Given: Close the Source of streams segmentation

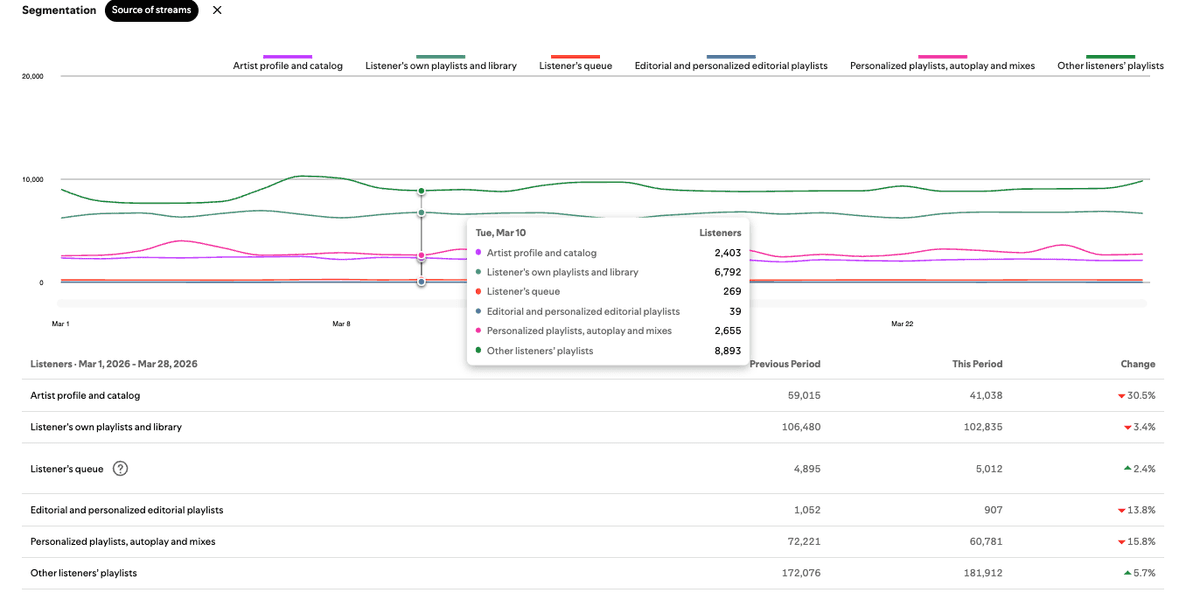Looking at the screenshot, I should (217, 10).
